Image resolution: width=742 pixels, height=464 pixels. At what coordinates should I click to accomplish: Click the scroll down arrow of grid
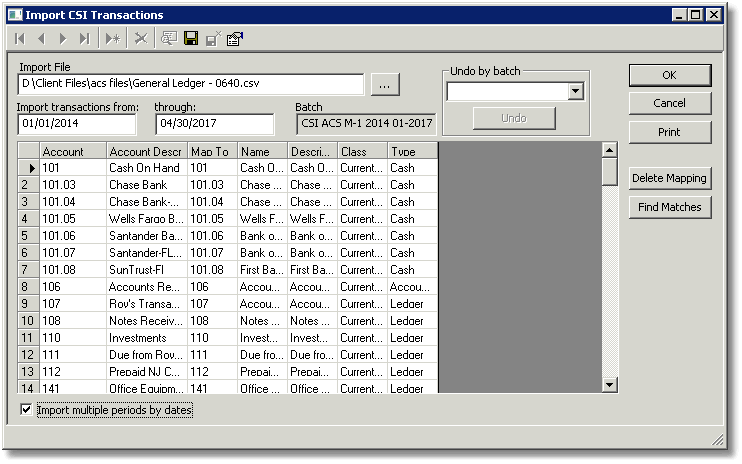(610, 385)
